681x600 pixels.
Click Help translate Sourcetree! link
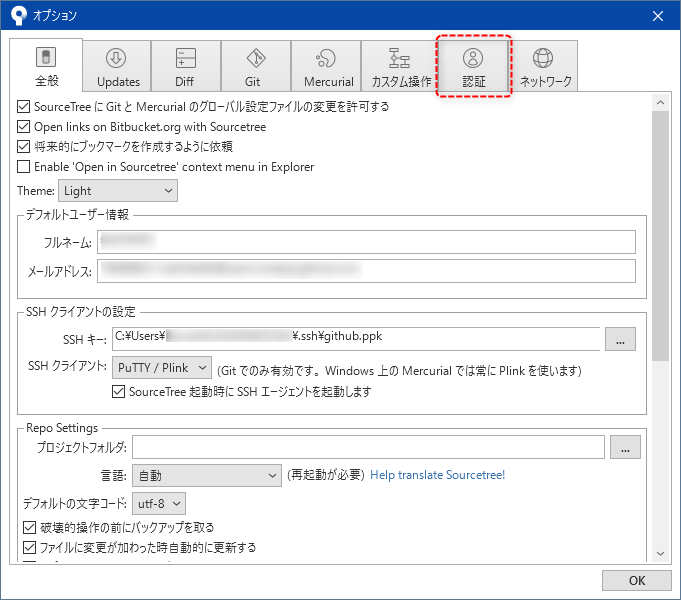[x=437, y=475]
